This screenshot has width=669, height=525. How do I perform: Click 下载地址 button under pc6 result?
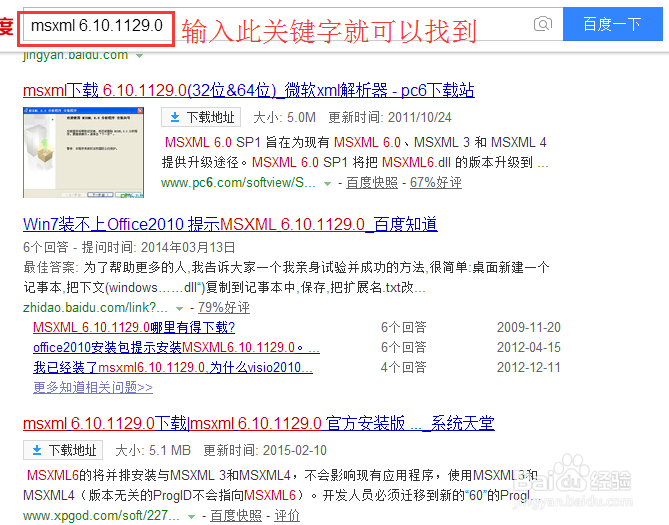click(x=201, y=117)
